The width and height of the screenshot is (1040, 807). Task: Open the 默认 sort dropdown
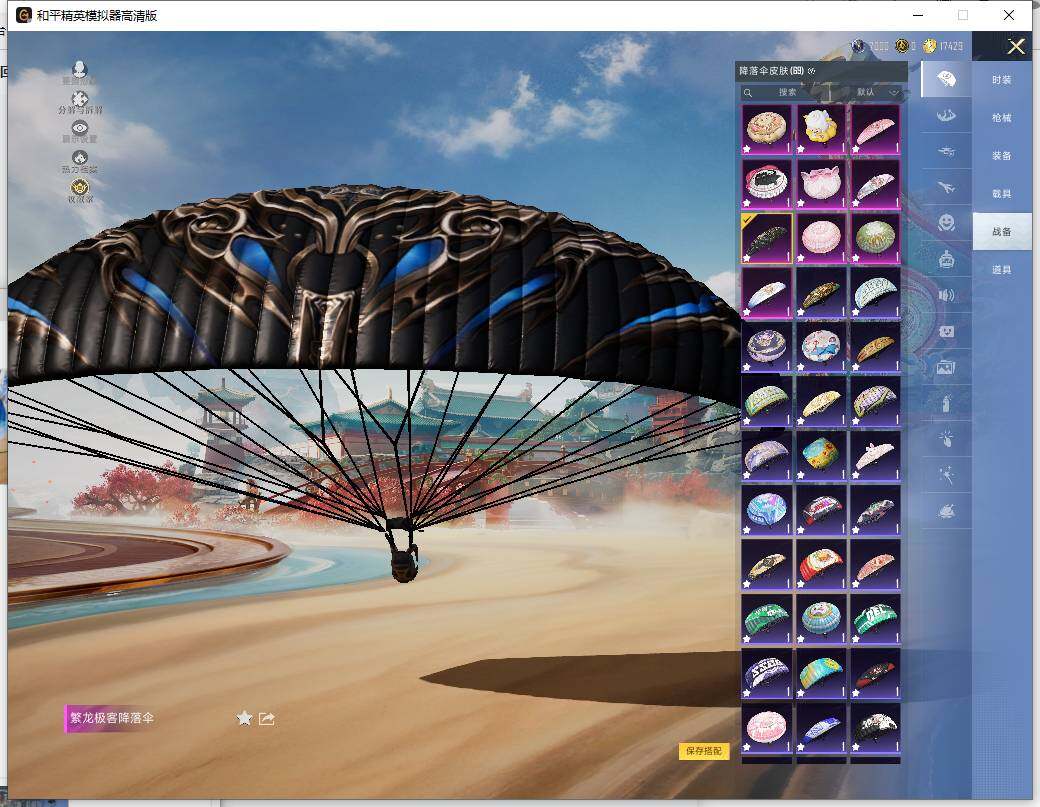(x=876, y=92)
